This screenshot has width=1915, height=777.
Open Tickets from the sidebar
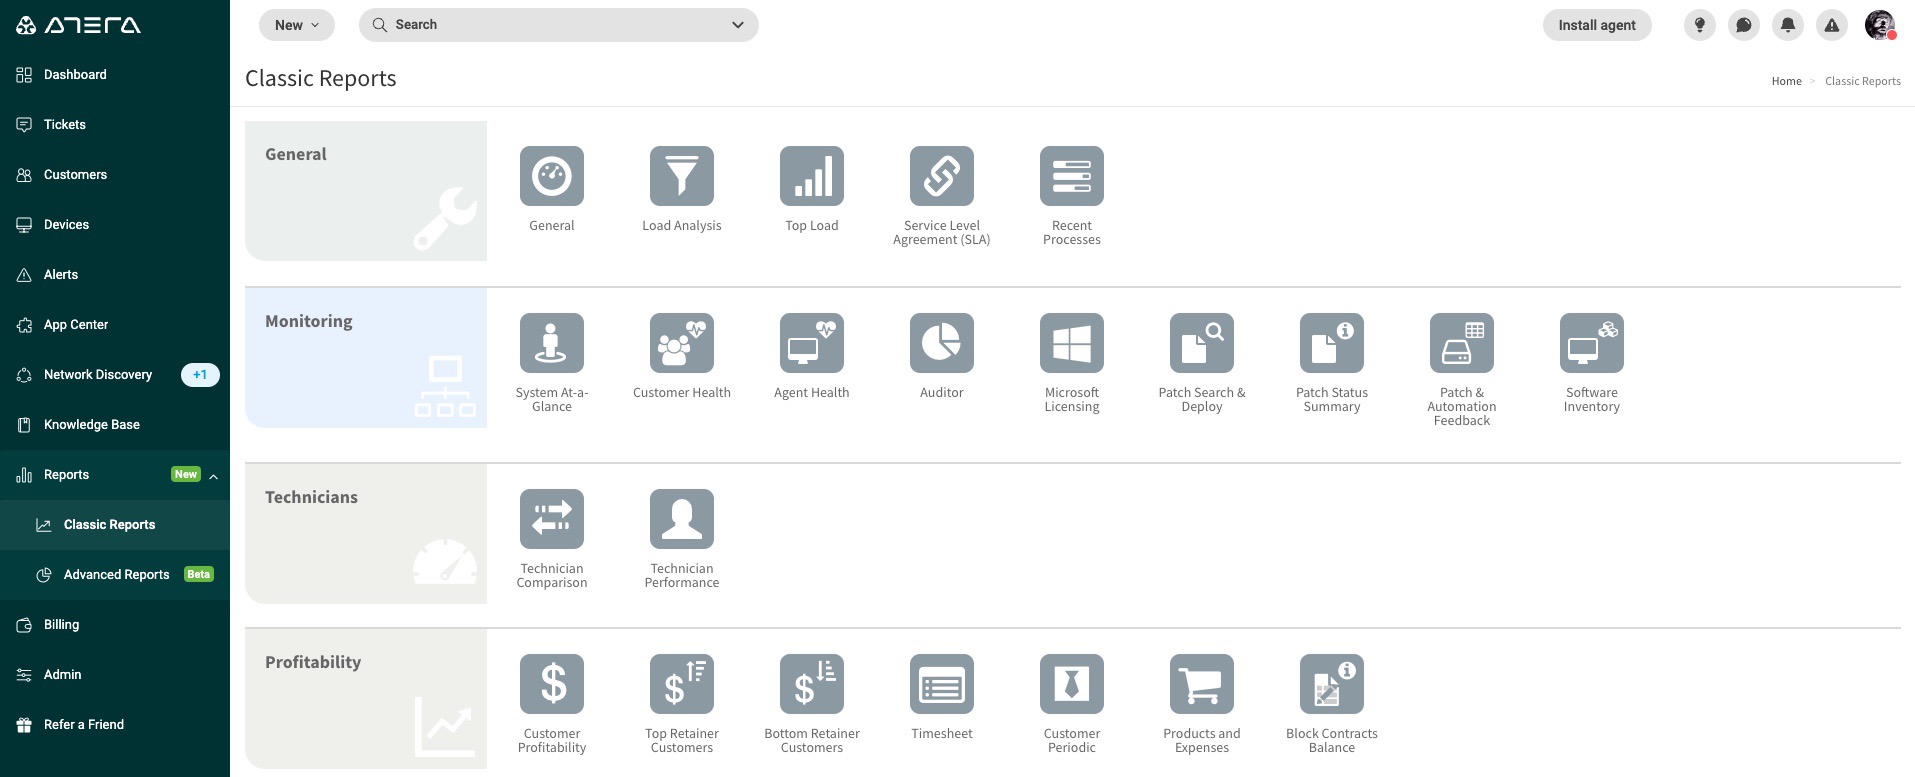(x=65, y=125)
